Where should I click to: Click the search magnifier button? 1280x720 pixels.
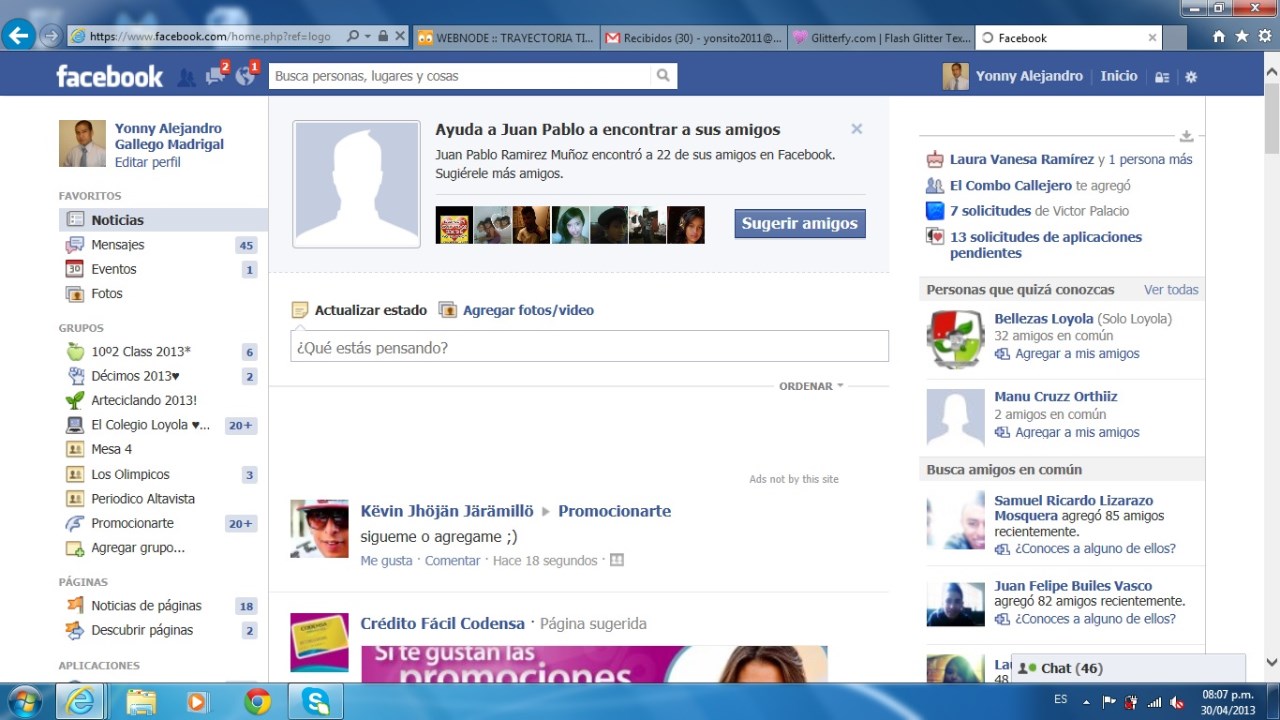pos(663,76)
